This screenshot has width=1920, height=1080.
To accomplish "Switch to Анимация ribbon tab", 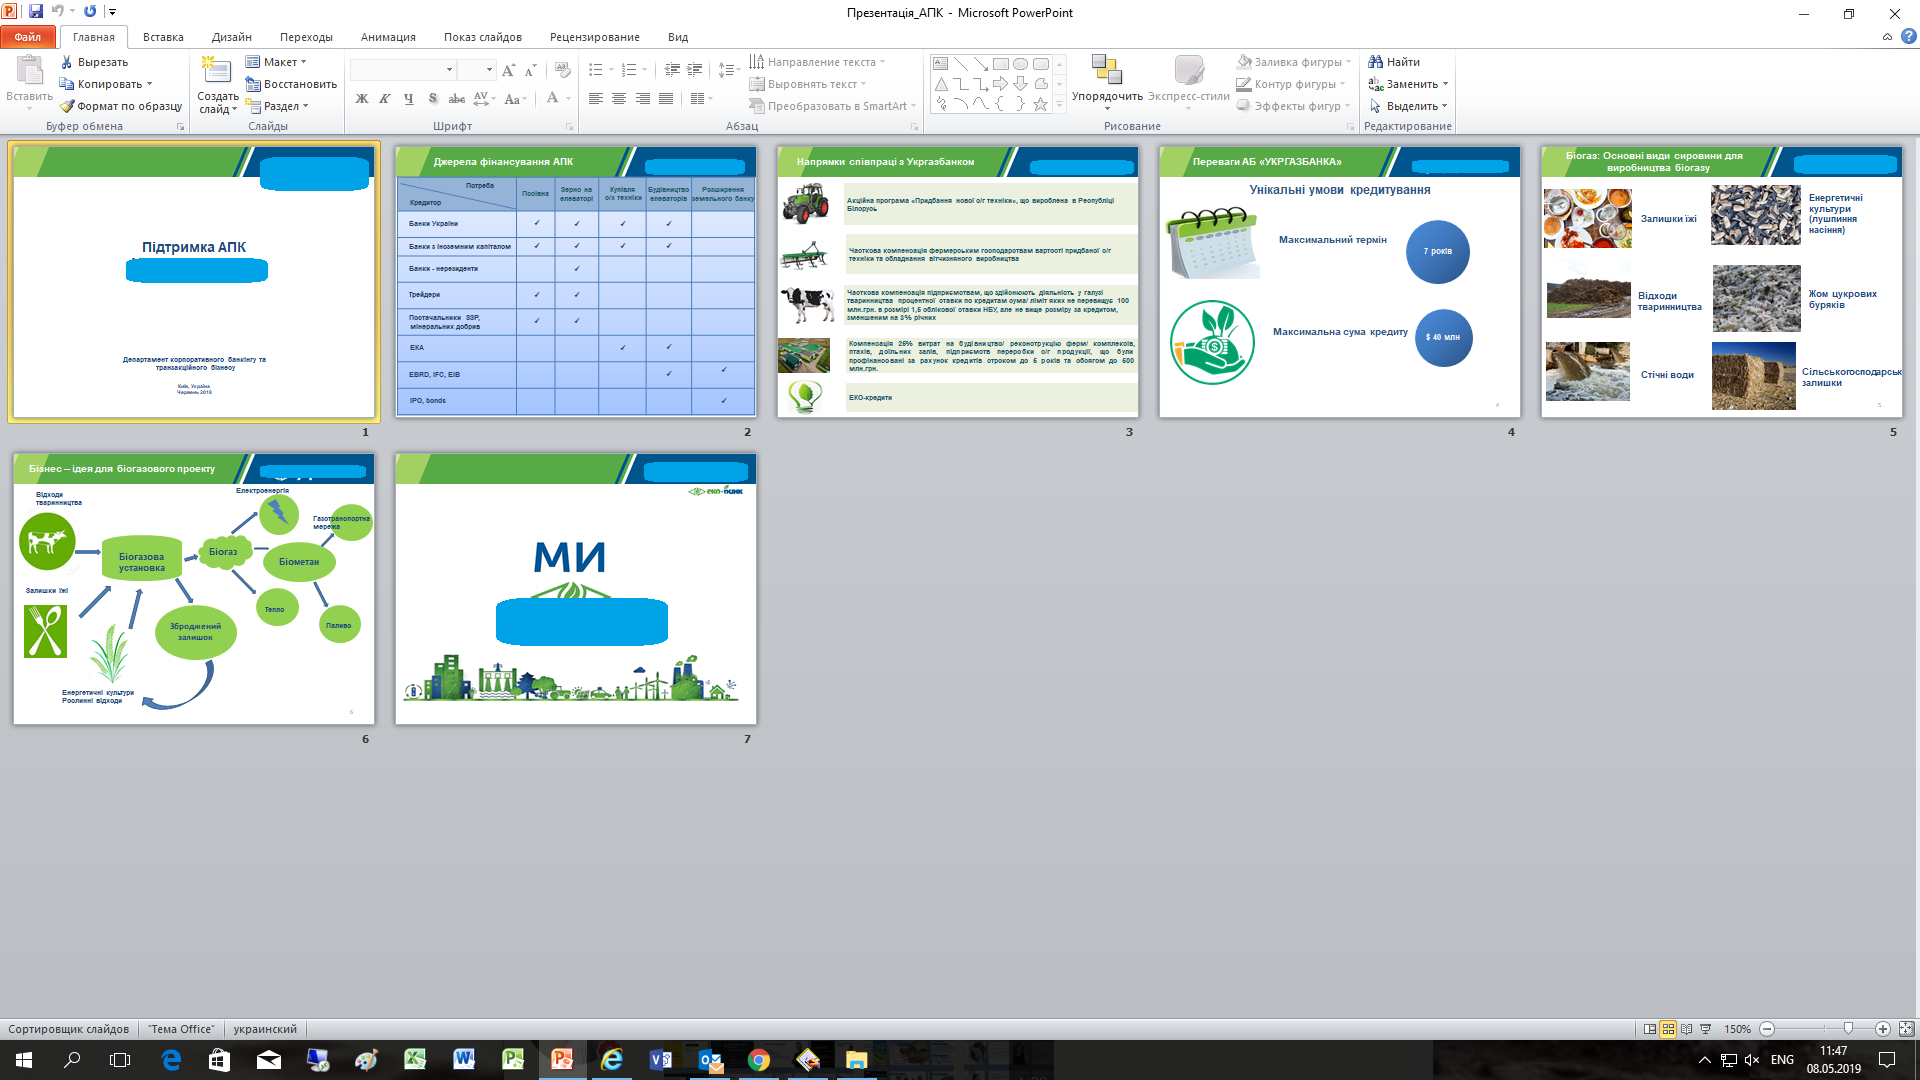I will pos(388,37).
